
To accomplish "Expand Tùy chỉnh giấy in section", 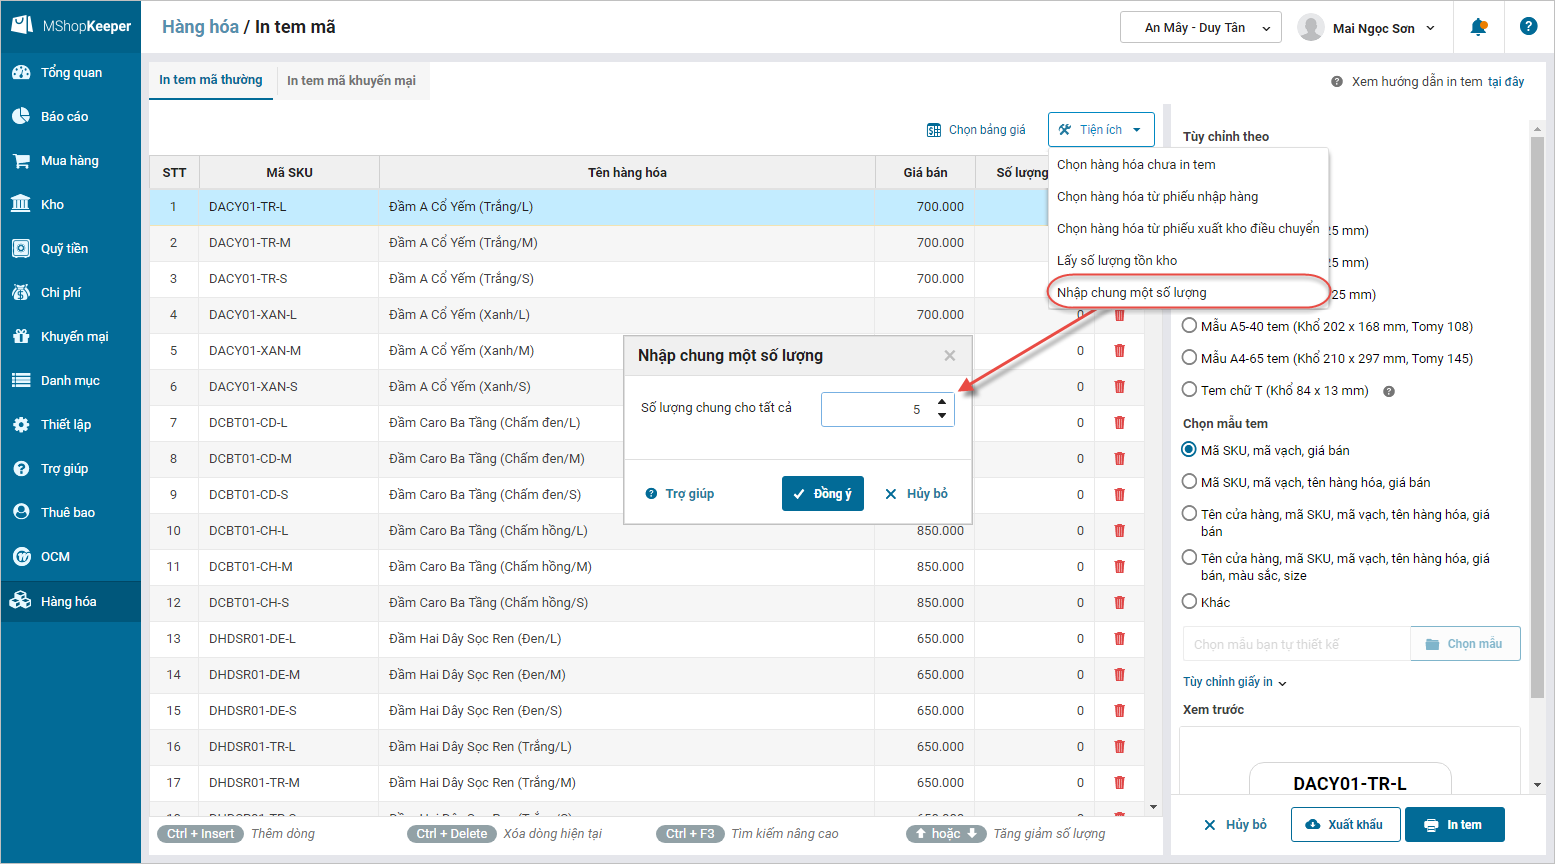I will pyautogui.click(x=1234, y=682).
